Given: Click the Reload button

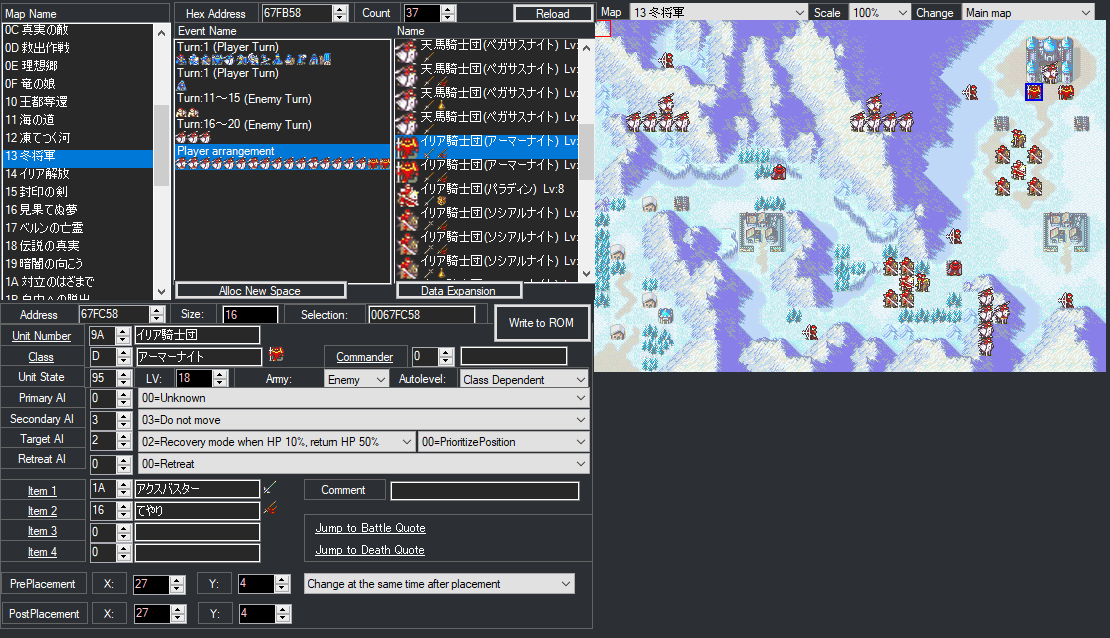Looking at the screenshot, I should coord(552,13).
